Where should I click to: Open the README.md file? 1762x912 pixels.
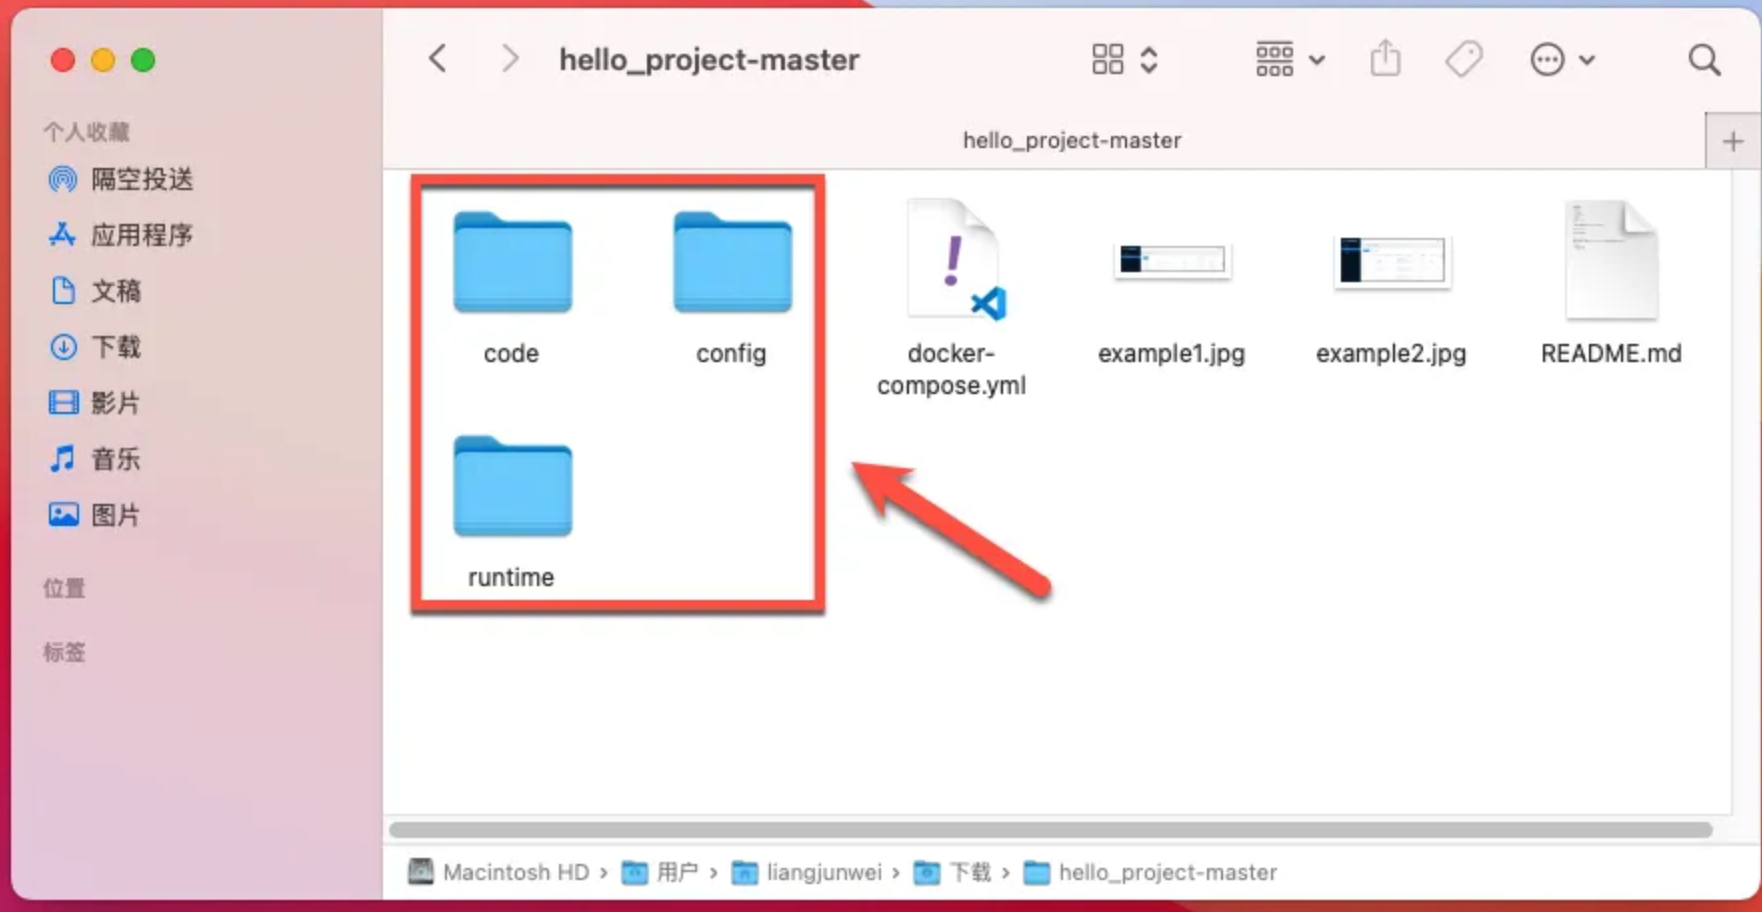(x=1610, y=262)
